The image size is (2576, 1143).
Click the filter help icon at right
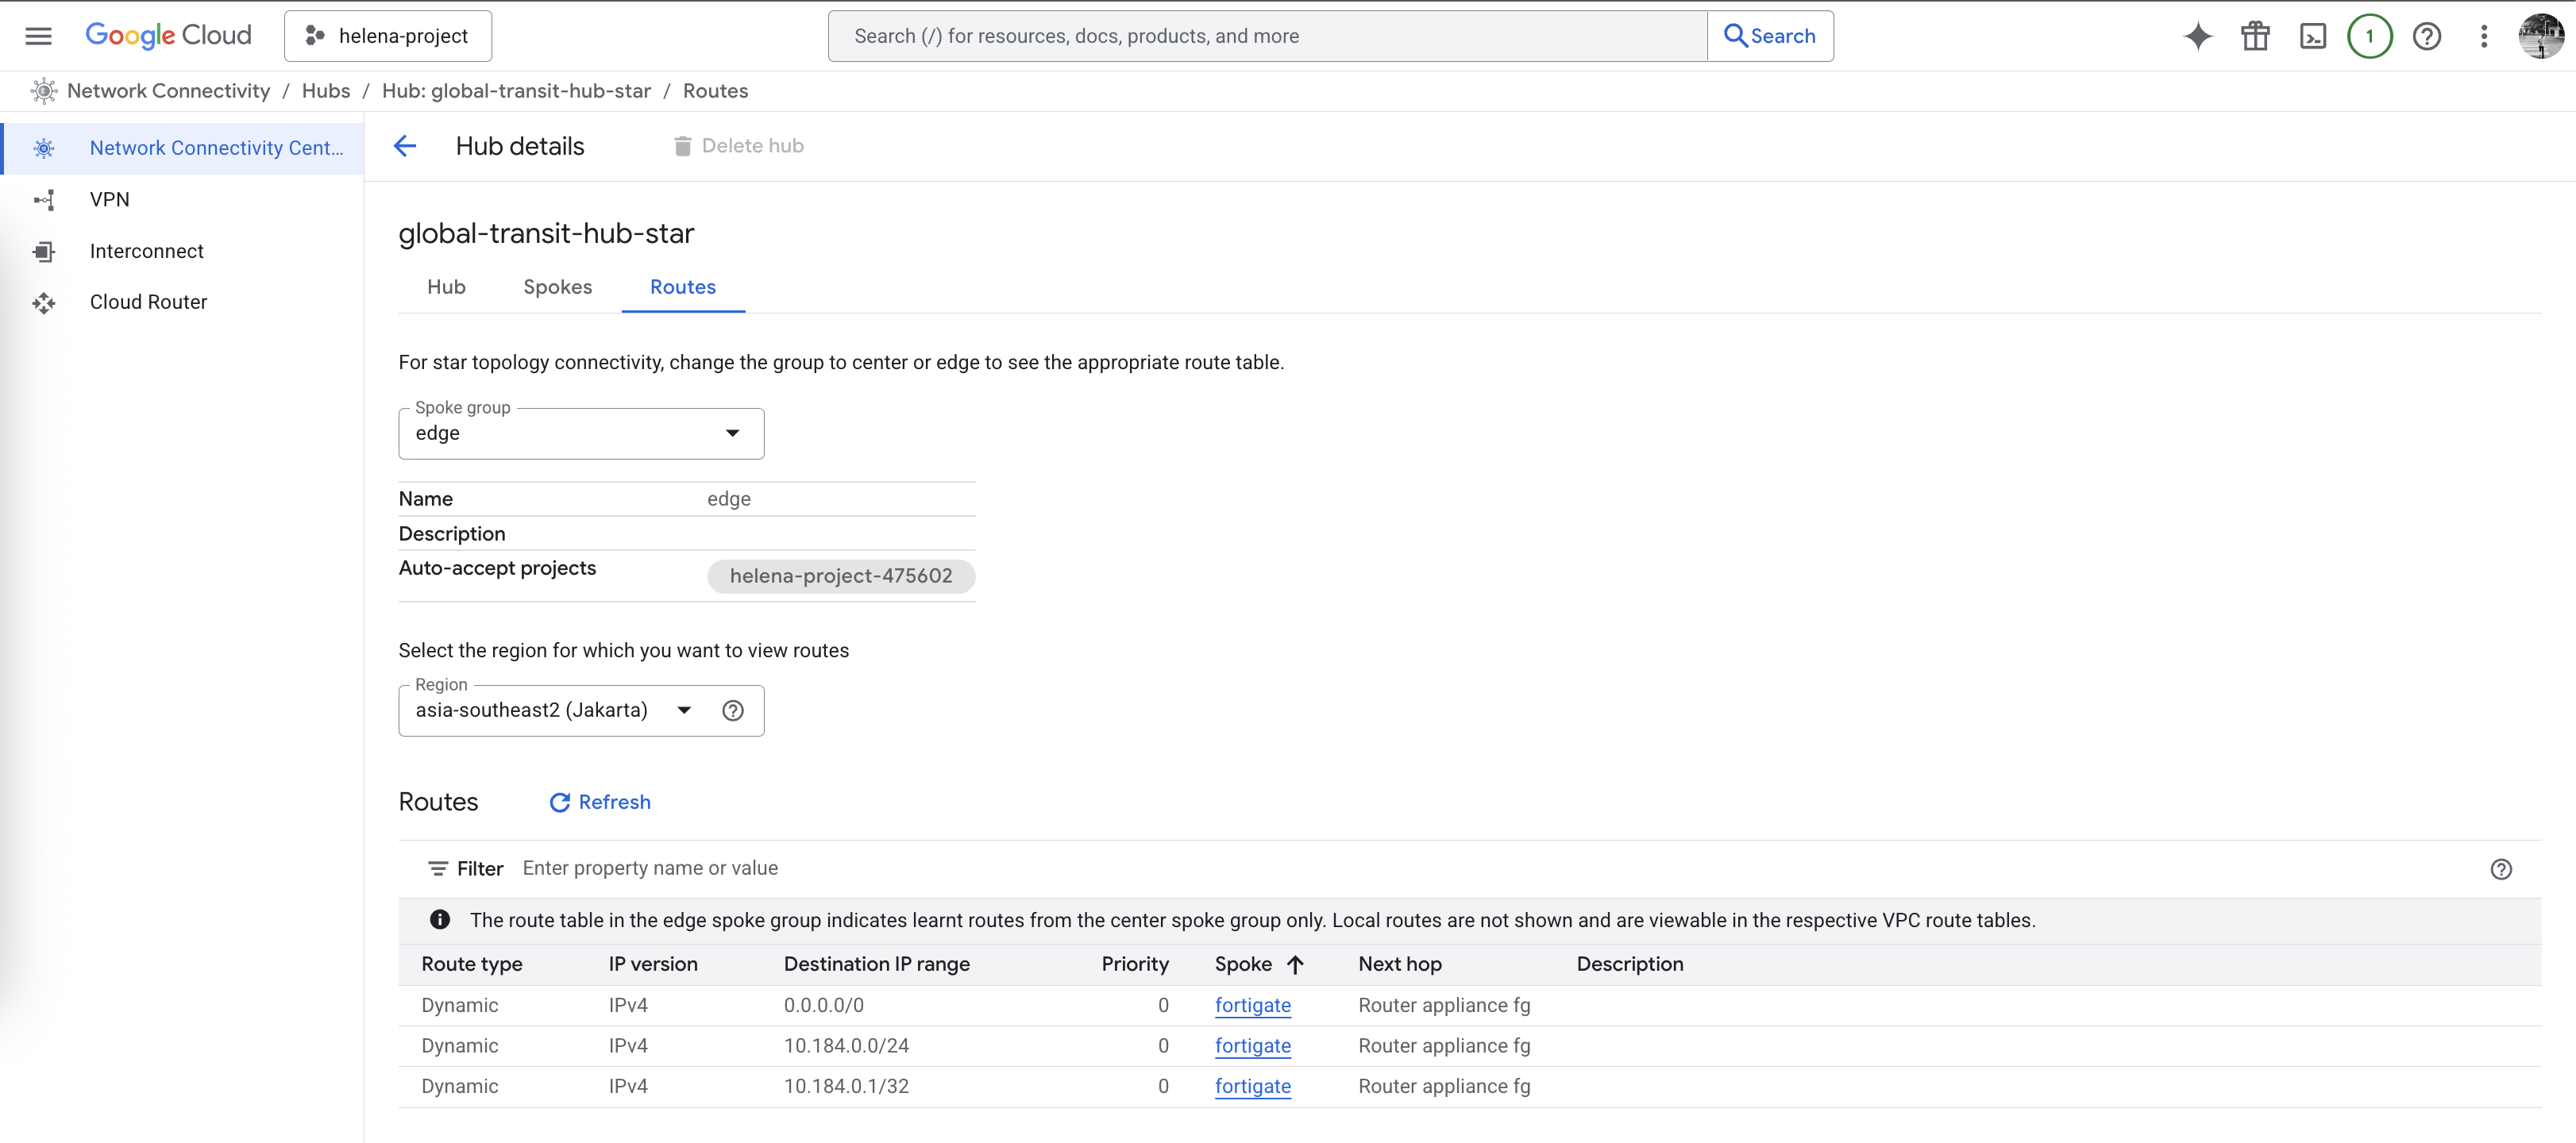tap(2500, 869)
